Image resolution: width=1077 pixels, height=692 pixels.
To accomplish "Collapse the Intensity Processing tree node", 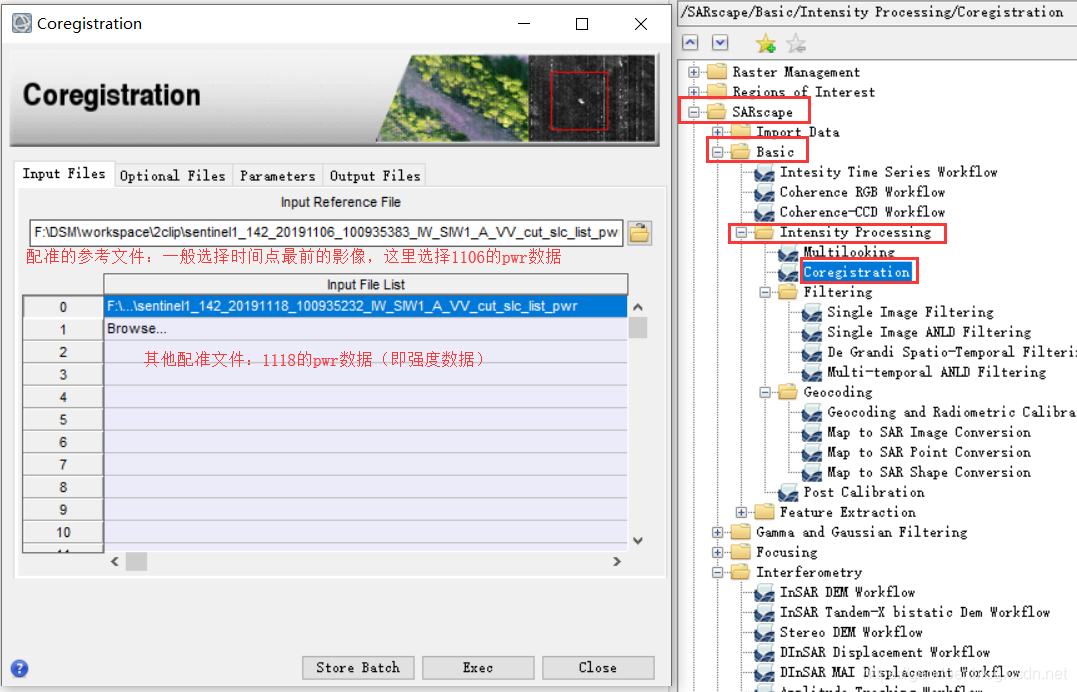I will point(741,232).
